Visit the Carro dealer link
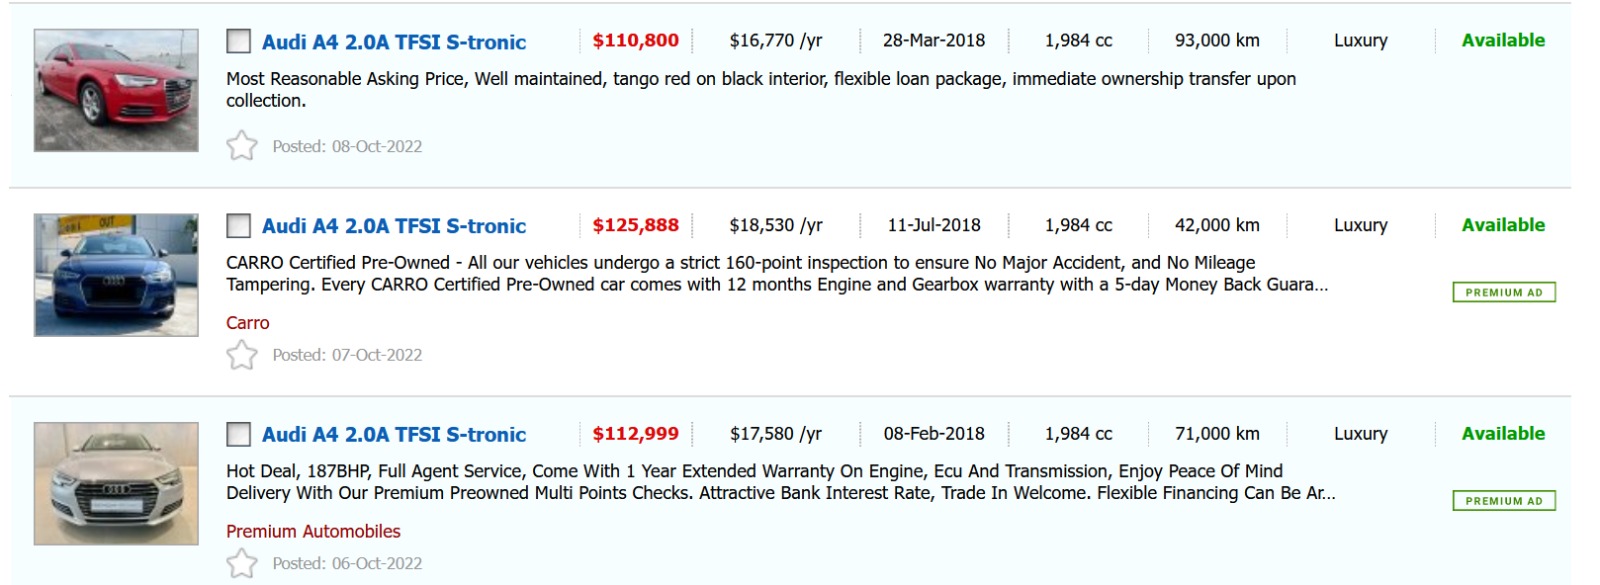Screen dimensions: 1600x585 point(247,323)
